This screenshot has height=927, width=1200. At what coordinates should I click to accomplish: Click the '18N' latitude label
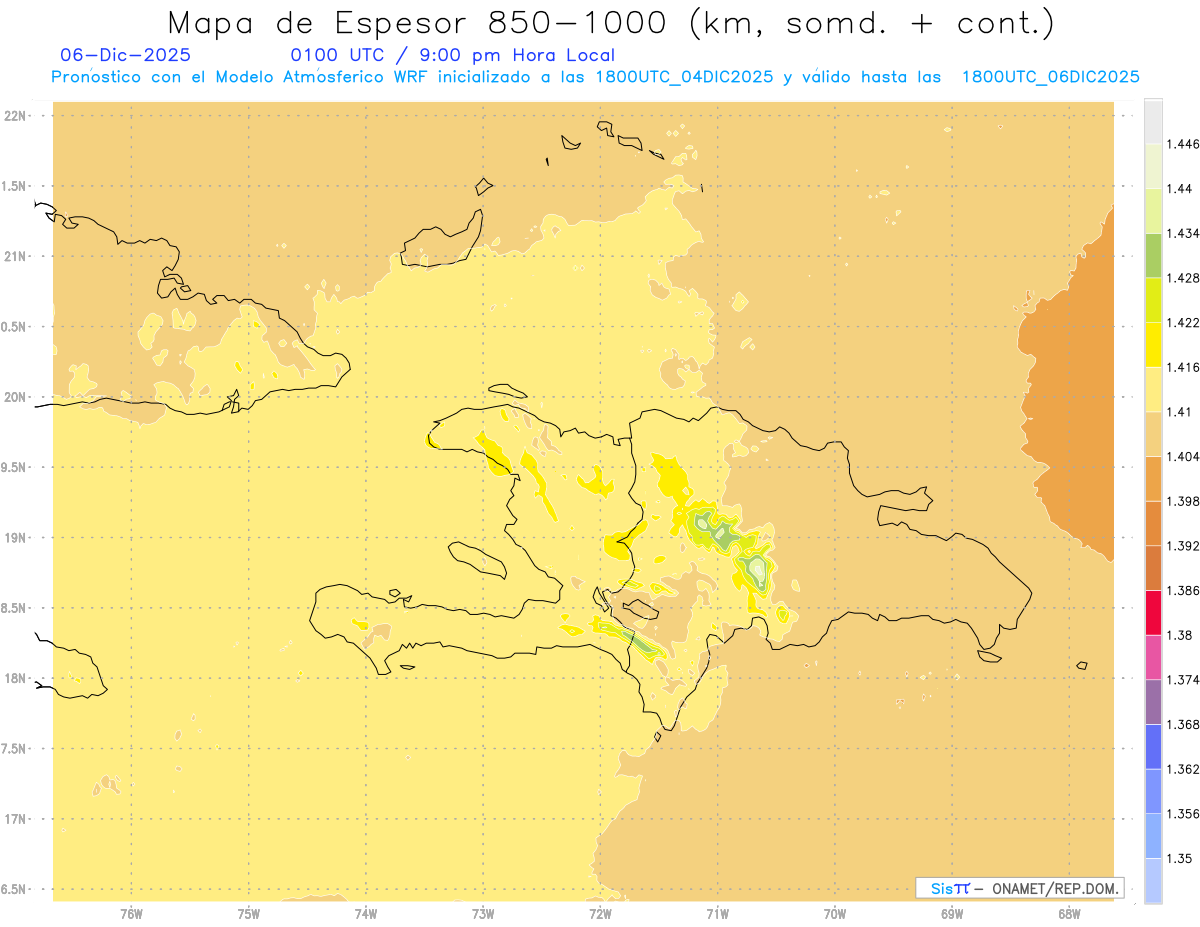[14, 678]
